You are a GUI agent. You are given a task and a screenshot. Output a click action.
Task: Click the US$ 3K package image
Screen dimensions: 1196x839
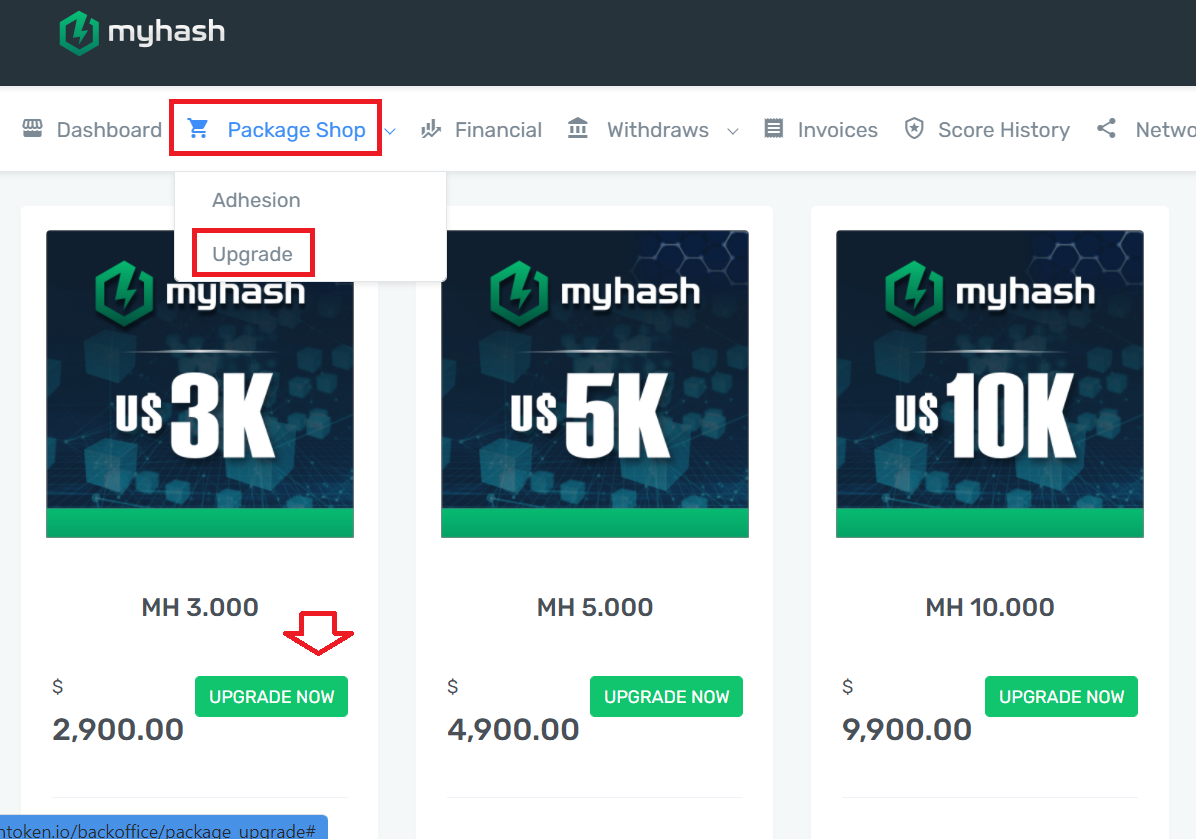point(200,384)
